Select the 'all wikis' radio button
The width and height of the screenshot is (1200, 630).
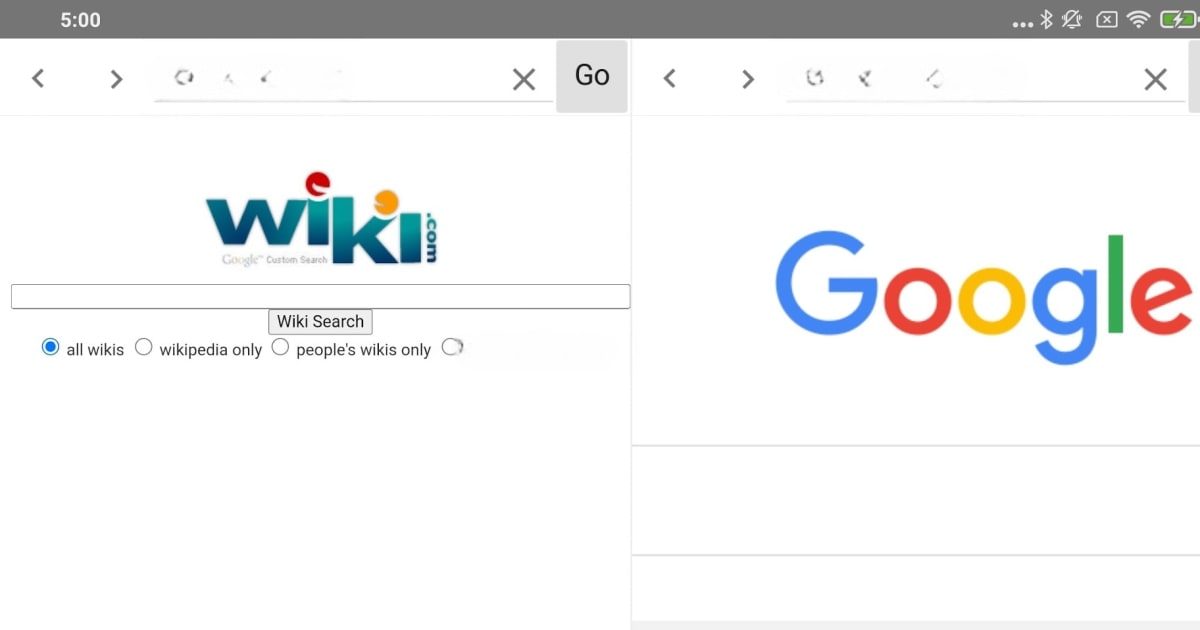[x=50, y=347]
